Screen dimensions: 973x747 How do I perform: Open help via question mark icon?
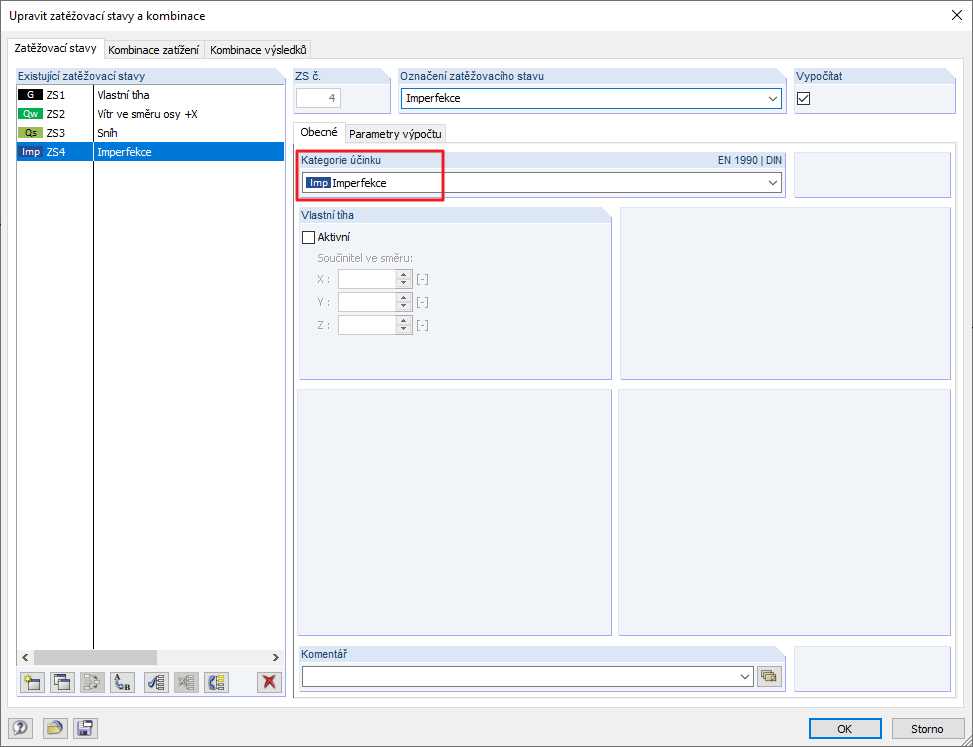point(20,728)
